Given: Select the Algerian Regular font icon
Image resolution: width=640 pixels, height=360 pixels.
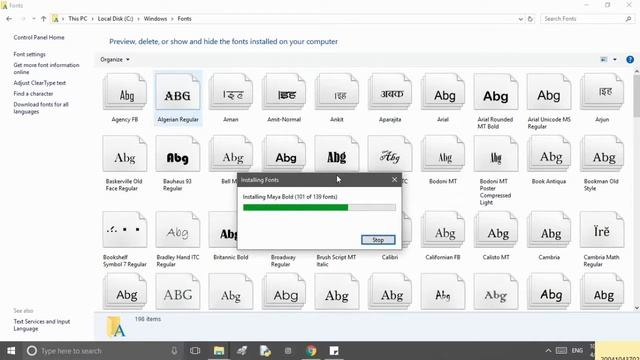Looking at the screenshot, I should pos(178,92).
